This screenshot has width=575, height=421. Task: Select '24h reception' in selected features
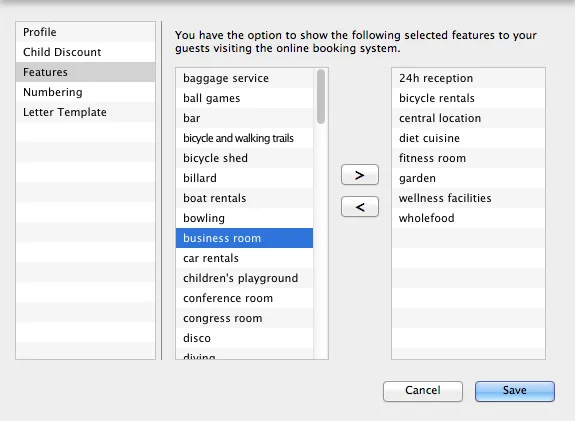468,78
